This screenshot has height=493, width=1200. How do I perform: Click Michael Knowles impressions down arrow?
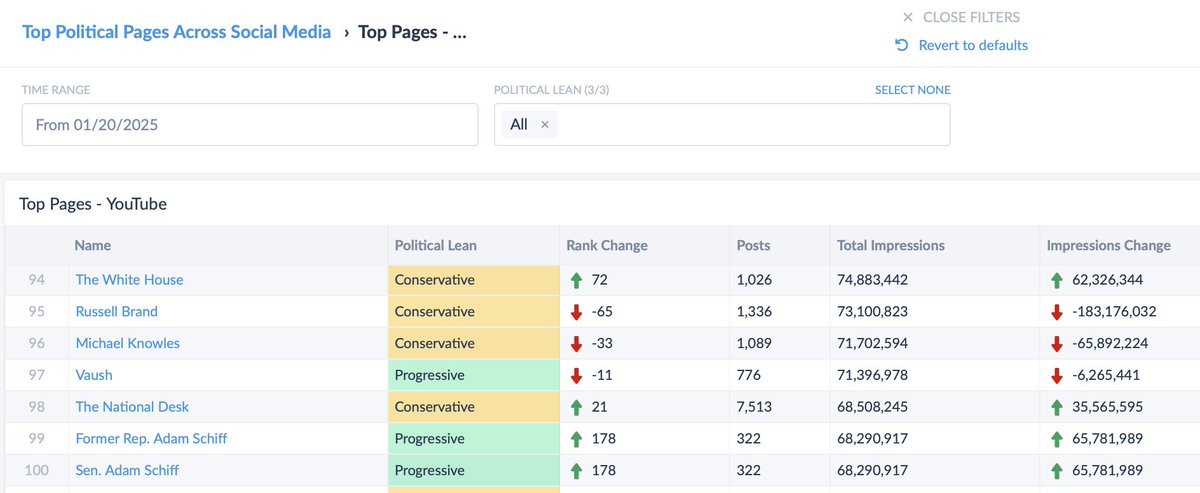coord(1058,344)
